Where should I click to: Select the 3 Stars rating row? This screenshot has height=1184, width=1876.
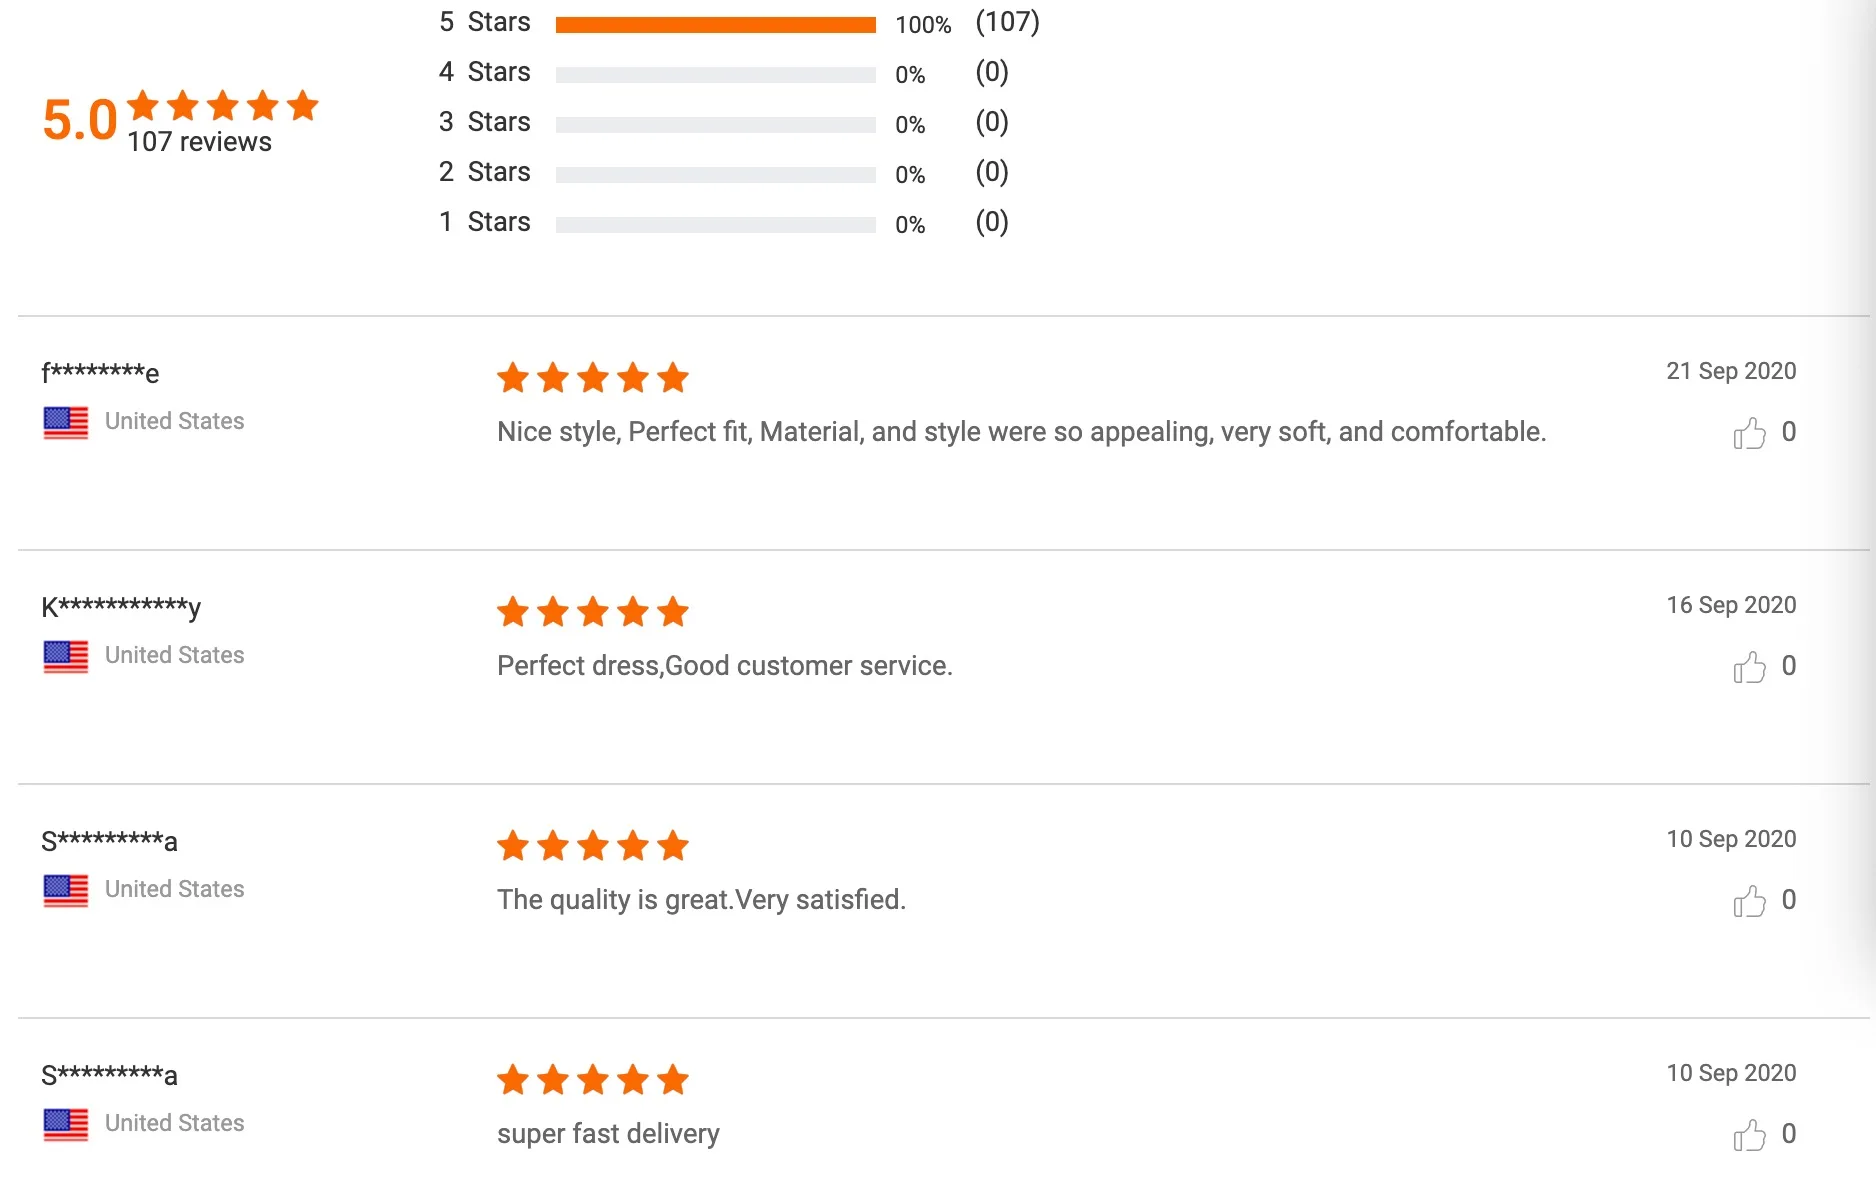[x=485, y=122]
